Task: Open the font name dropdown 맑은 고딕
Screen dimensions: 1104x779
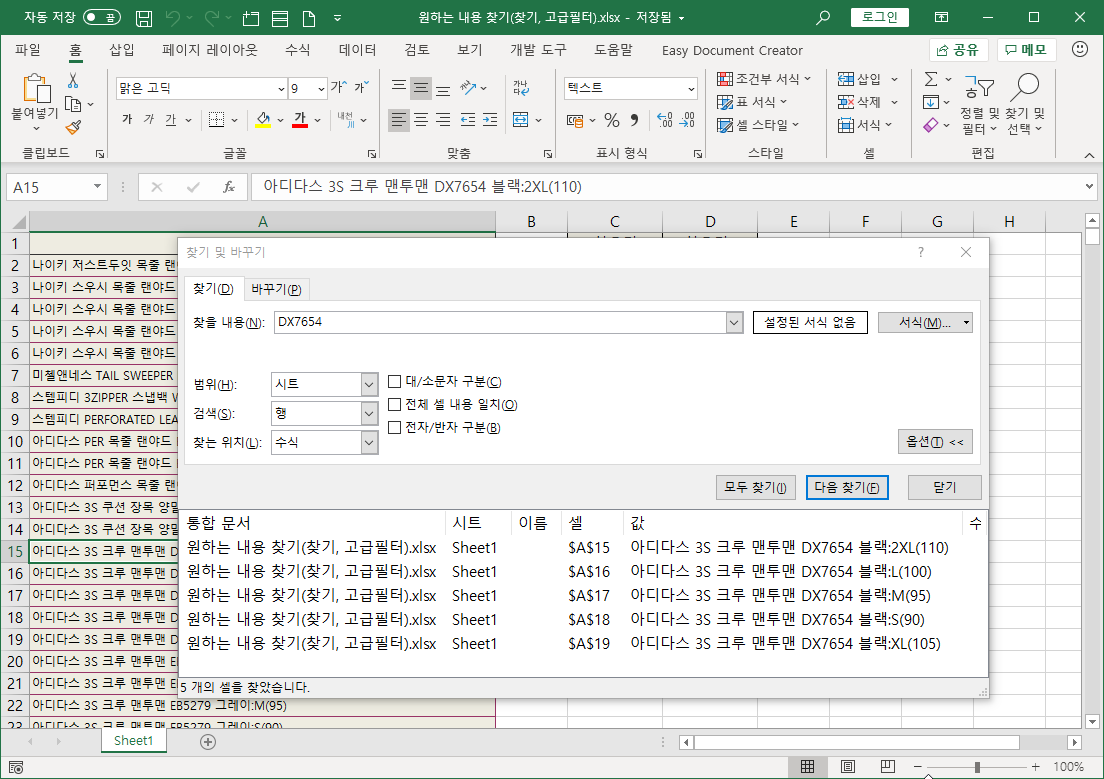Action: click(281, 89)
